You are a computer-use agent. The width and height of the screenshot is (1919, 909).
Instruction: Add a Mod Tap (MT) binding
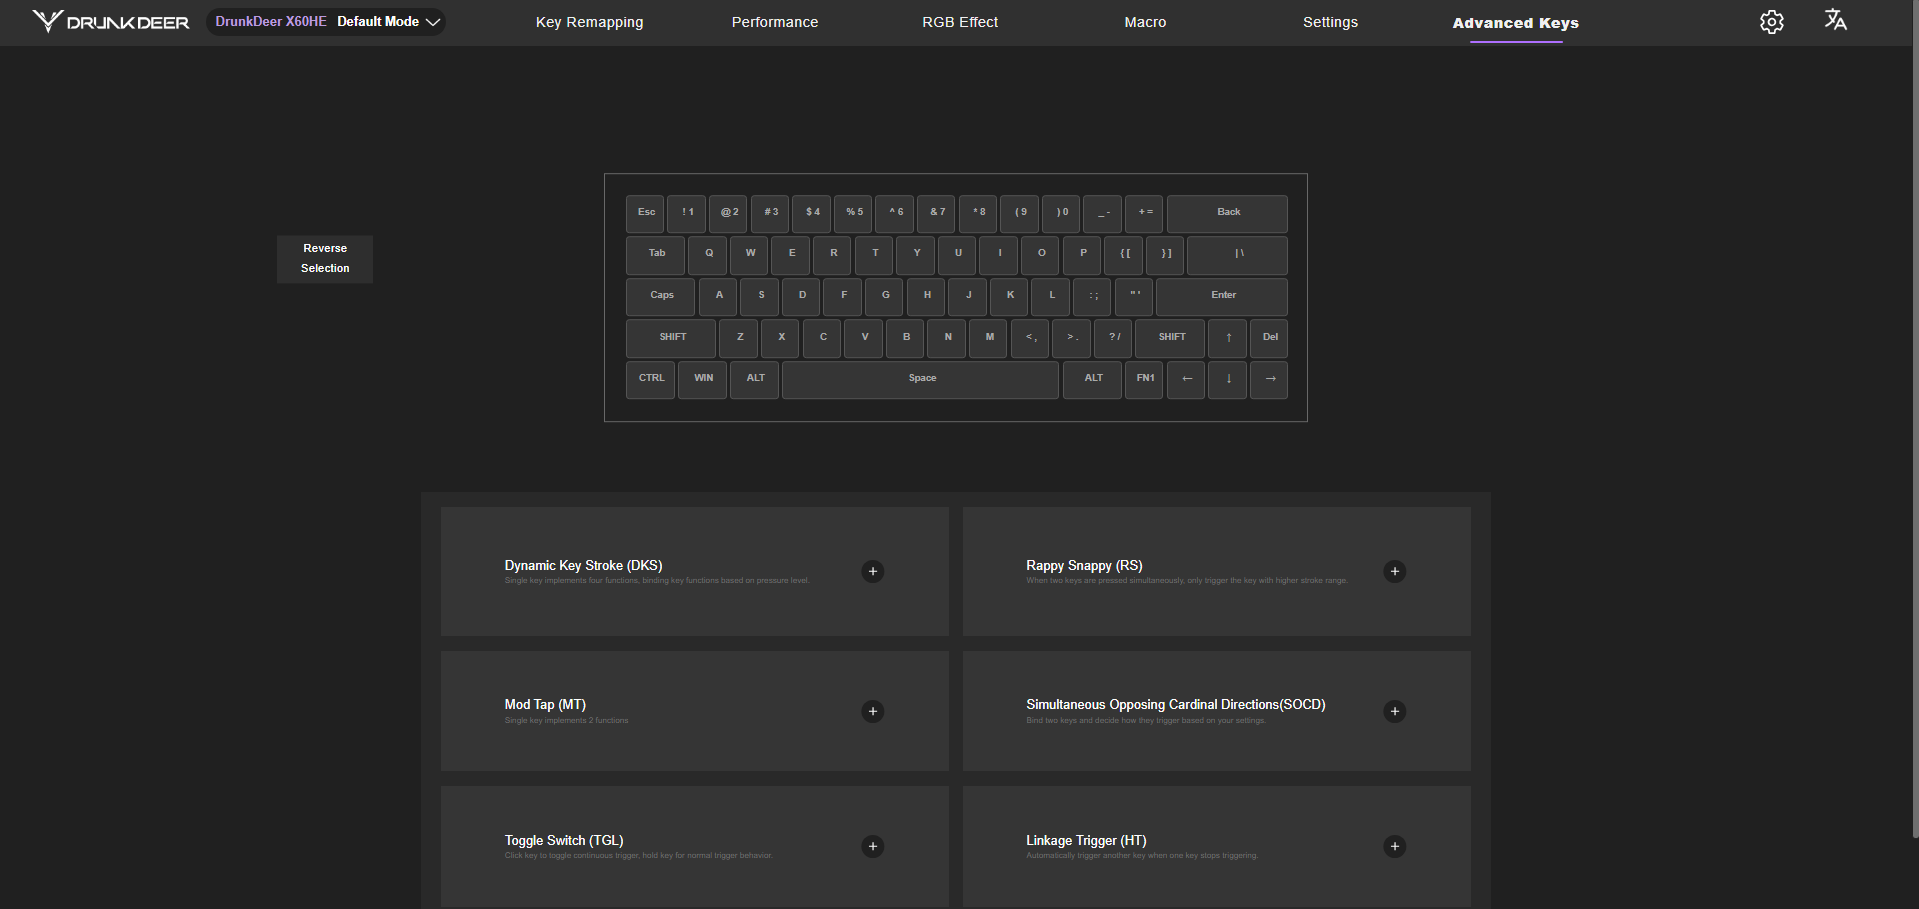click(x=872, y=711)
